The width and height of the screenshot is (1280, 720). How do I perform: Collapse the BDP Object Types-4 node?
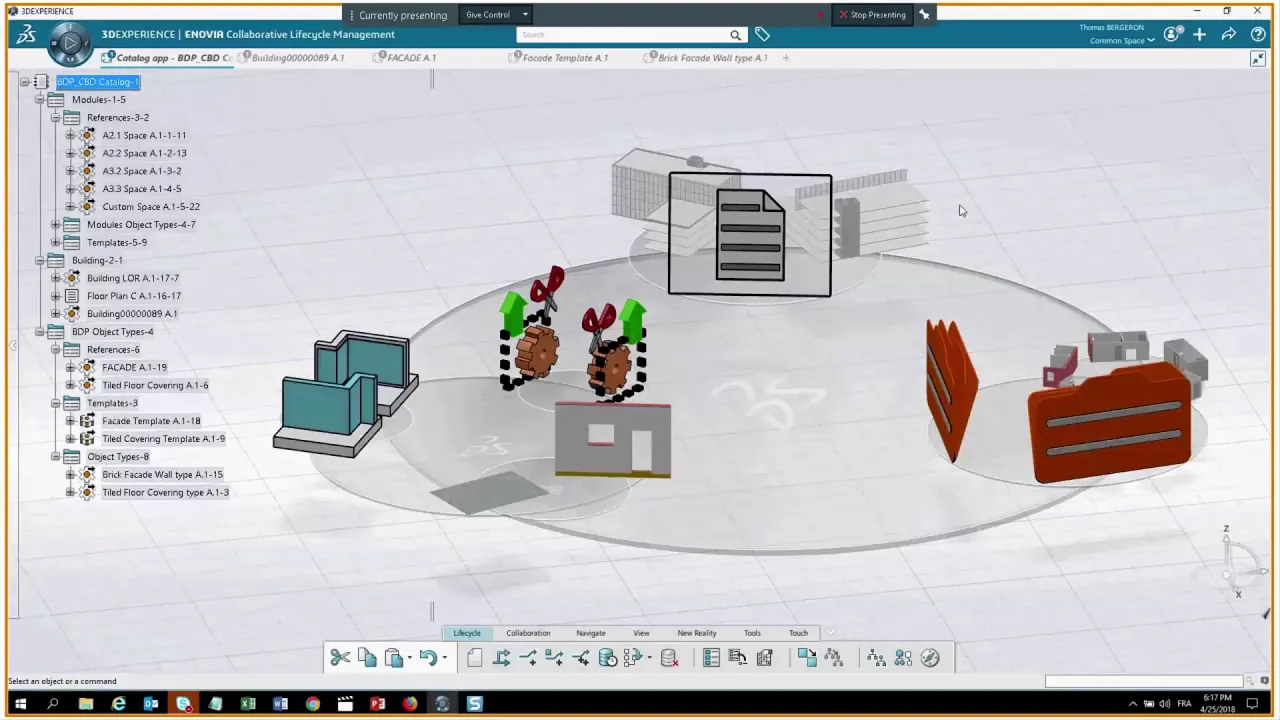click(40, 332)
